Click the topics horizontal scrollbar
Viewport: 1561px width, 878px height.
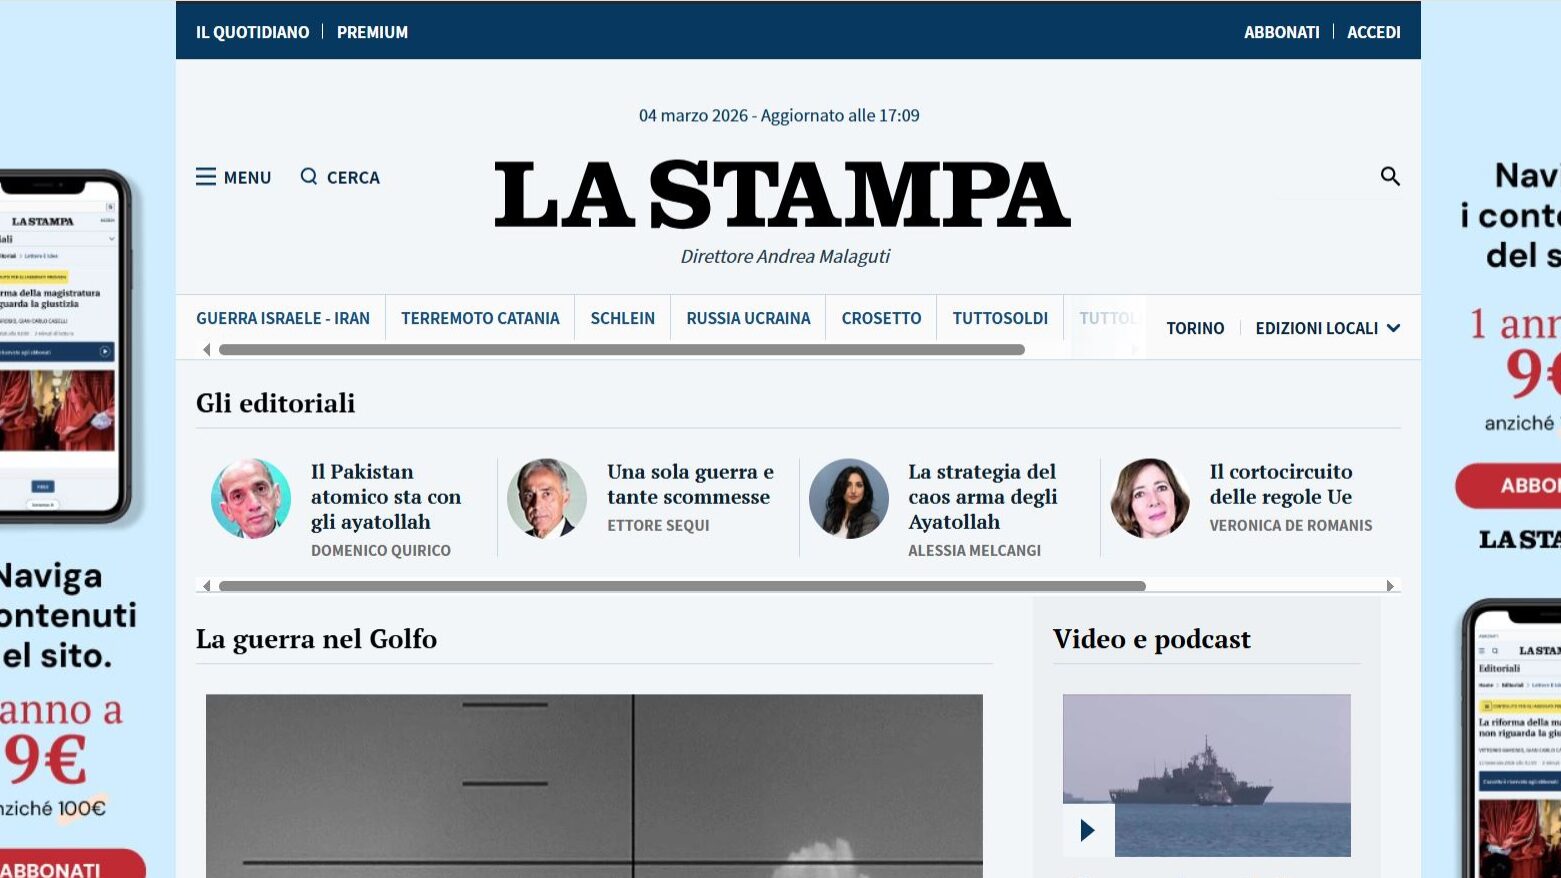(621, 350)
